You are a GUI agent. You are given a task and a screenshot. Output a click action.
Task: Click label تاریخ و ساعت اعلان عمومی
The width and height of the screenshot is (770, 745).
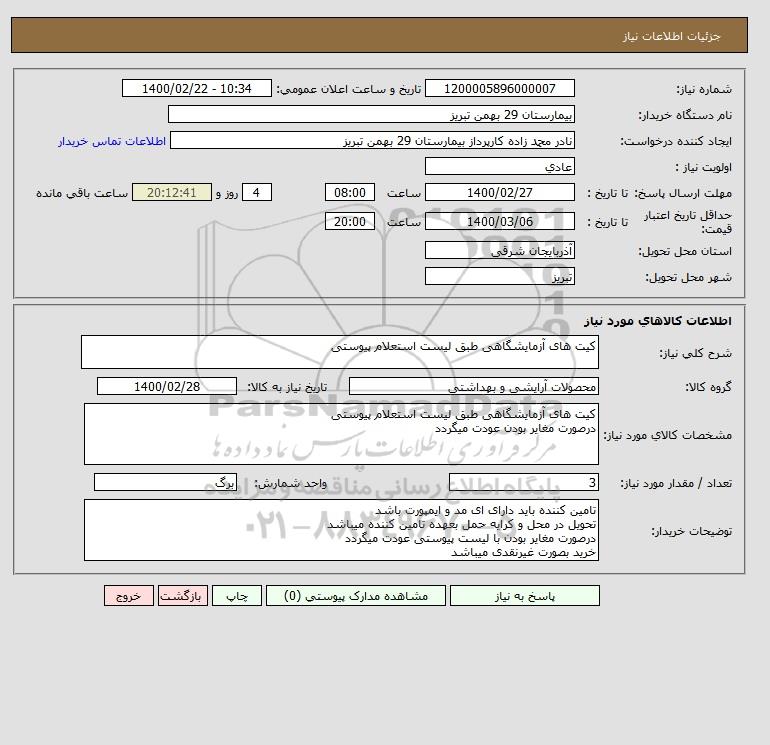coord(349,89)
